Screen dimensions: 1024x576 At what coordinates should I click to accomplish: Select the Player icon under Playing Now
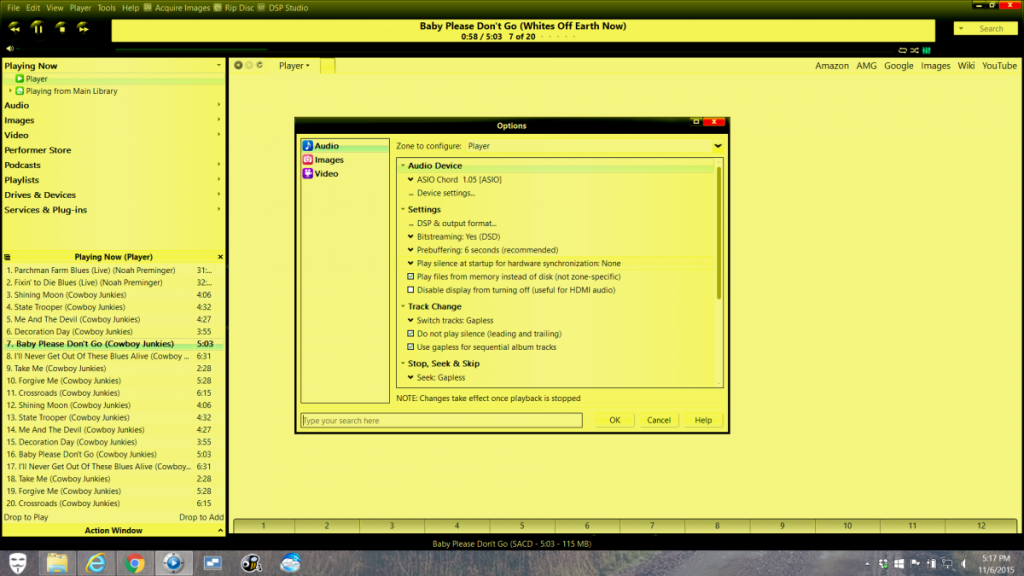(20, 78)
